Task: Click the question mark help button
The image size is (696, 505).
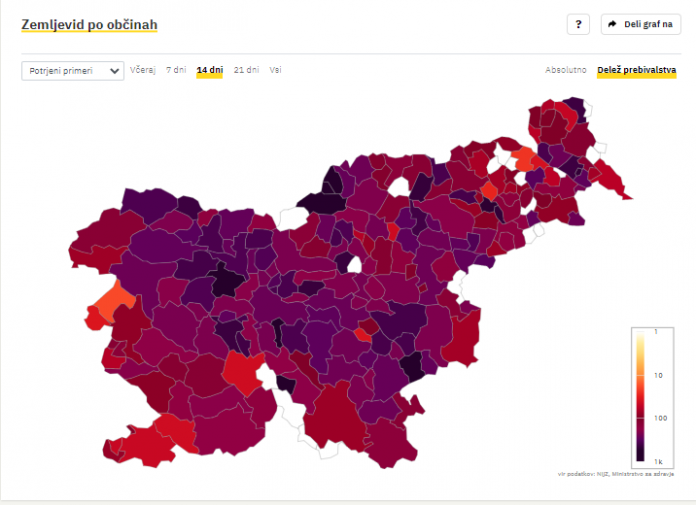Action: pos(578,24)
